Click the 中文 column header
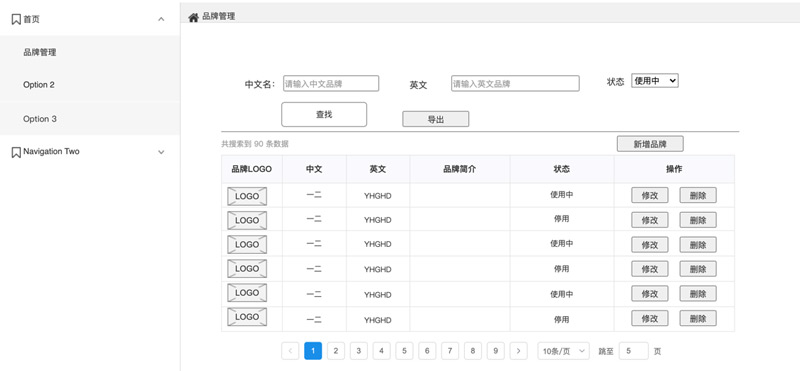This screenshot has height=371, width=800. pos(314,169)
